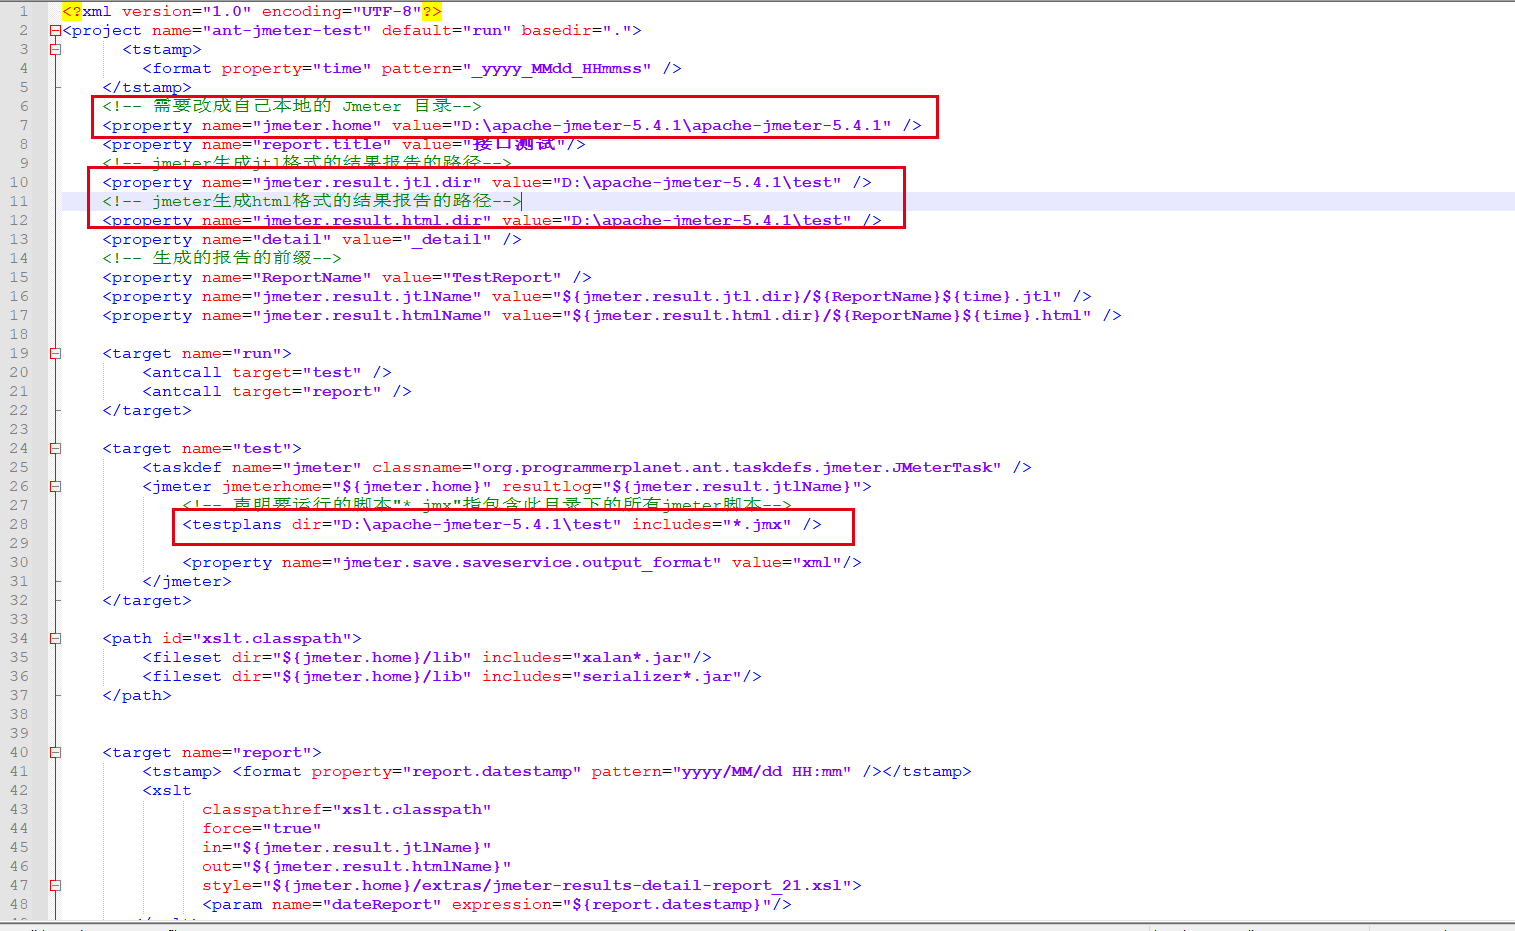
Task: Click the report.title property line
Action: pos(343,144)
